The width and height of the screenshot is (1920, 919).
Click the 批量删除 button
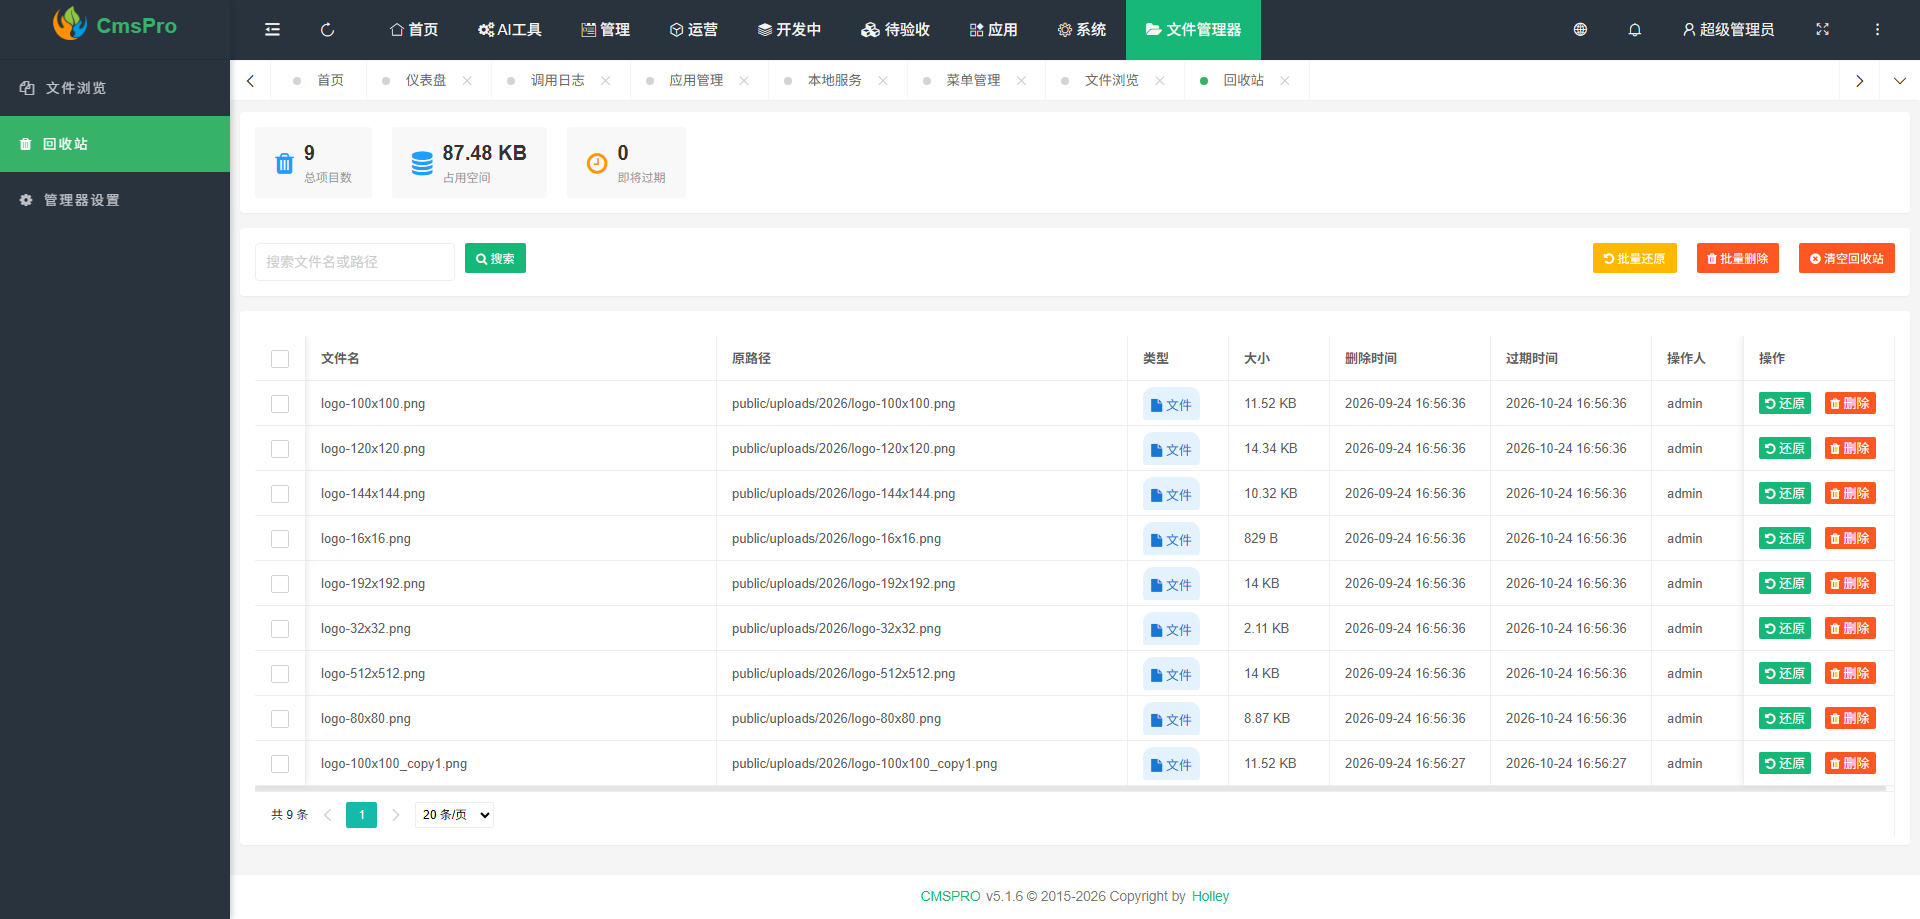click(x=1738, y=259)
